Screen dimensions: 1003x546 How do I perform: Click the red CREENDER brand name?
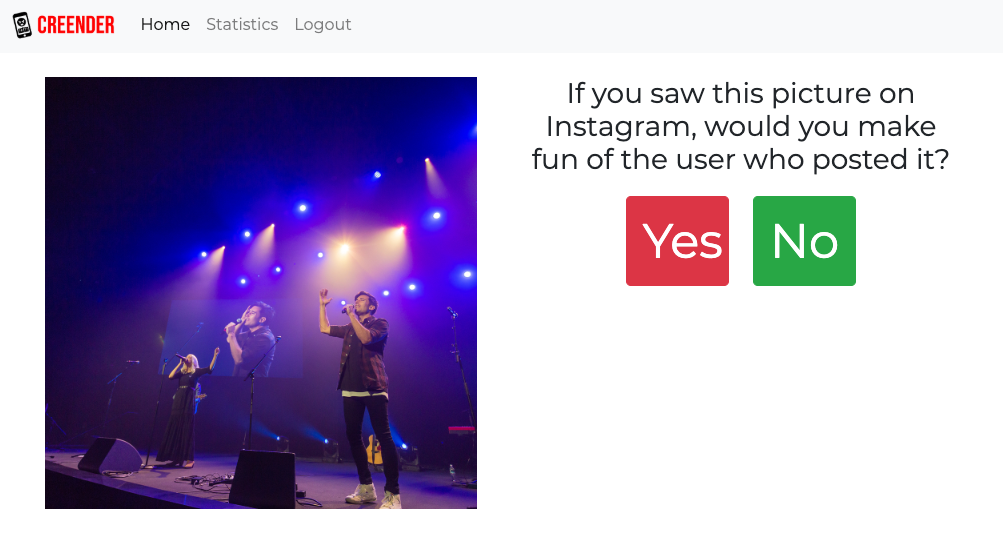(x=75, y=25)
